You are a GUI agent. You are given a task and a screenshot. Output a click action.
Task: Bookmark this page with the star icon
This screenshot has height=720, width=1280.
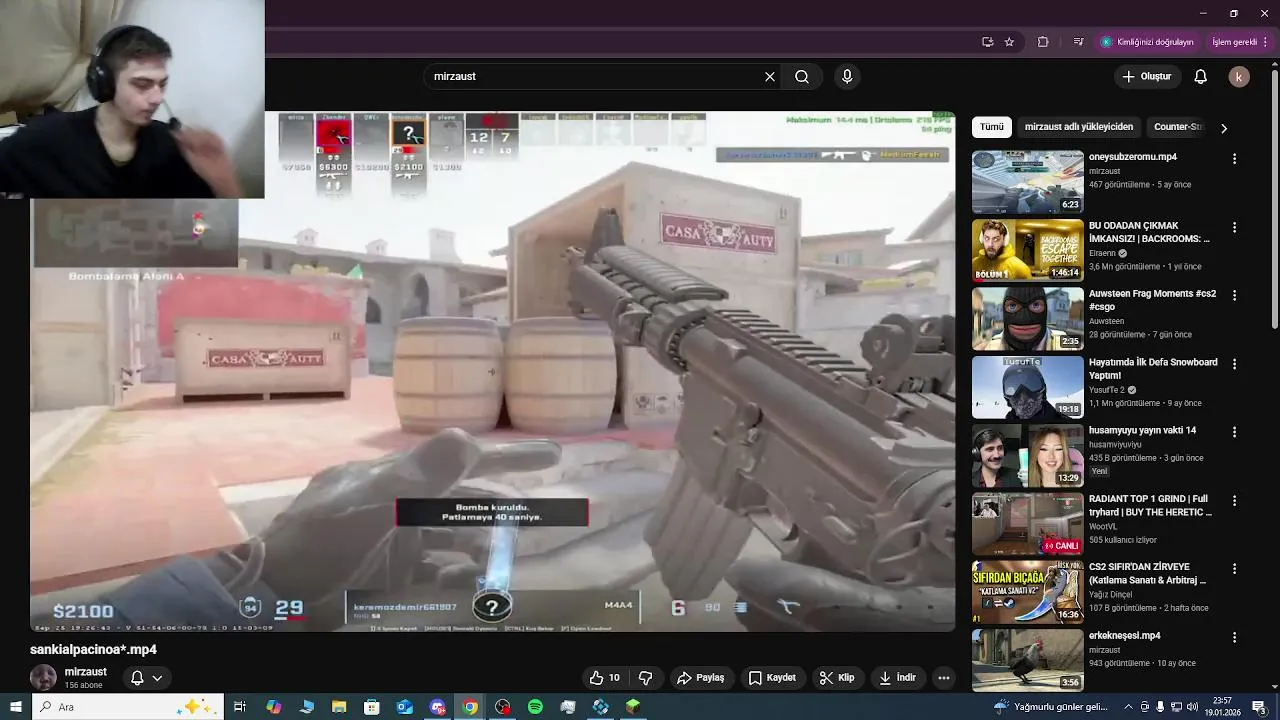pyautogui.click(x=1009, y=42)
